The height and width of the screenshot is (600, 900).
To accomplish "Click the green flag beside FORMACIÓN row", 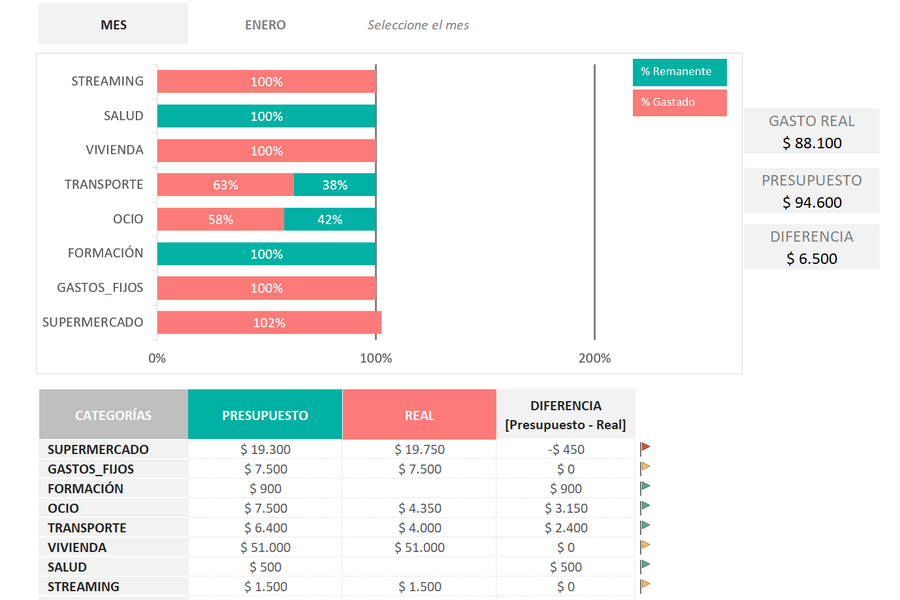I will tap(645, 488).
